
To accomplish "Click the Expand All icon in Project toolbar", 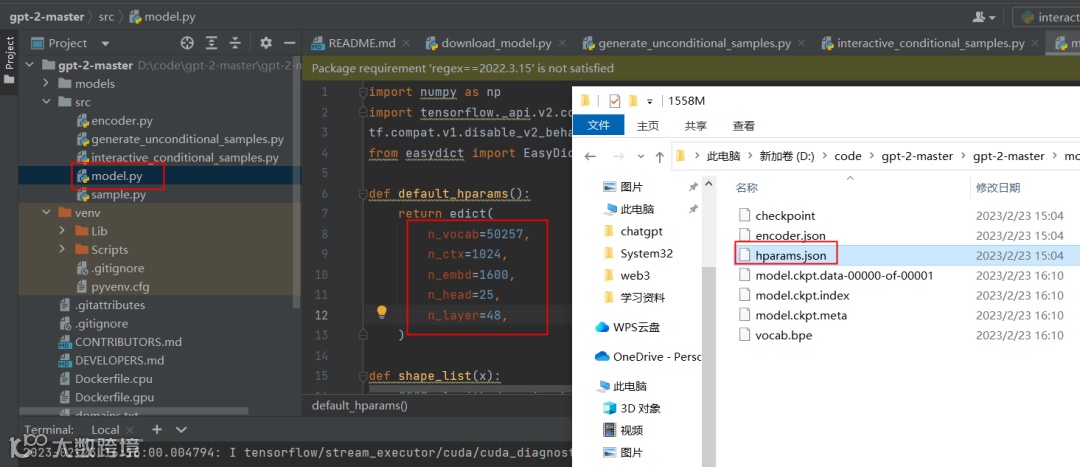I will (211, 43).
